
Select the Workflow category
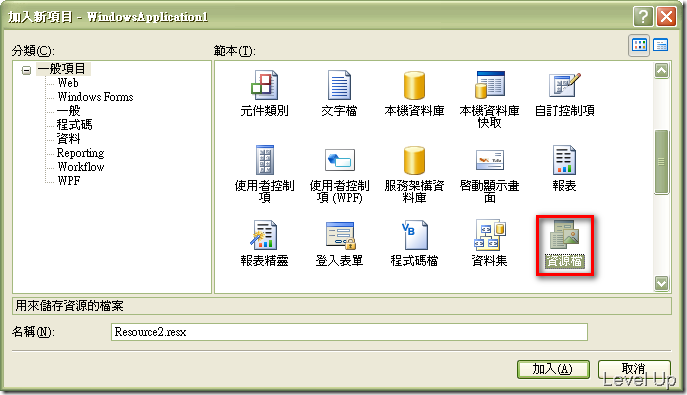tap(81, 167)
